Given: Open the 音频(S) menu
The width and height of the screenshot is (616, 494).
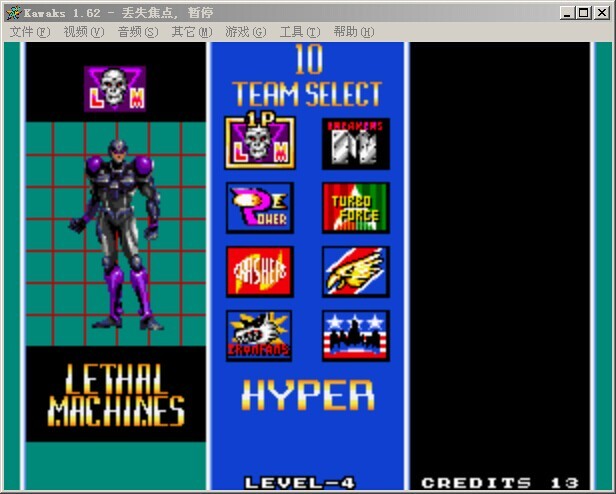Looking at the screenshot, I should point(138,32).
